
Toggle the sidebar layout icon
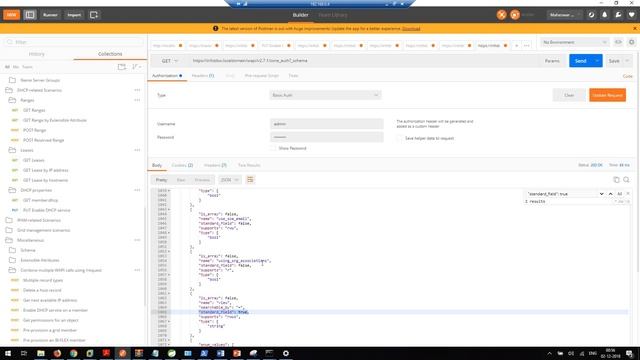[x=30, y=15]
